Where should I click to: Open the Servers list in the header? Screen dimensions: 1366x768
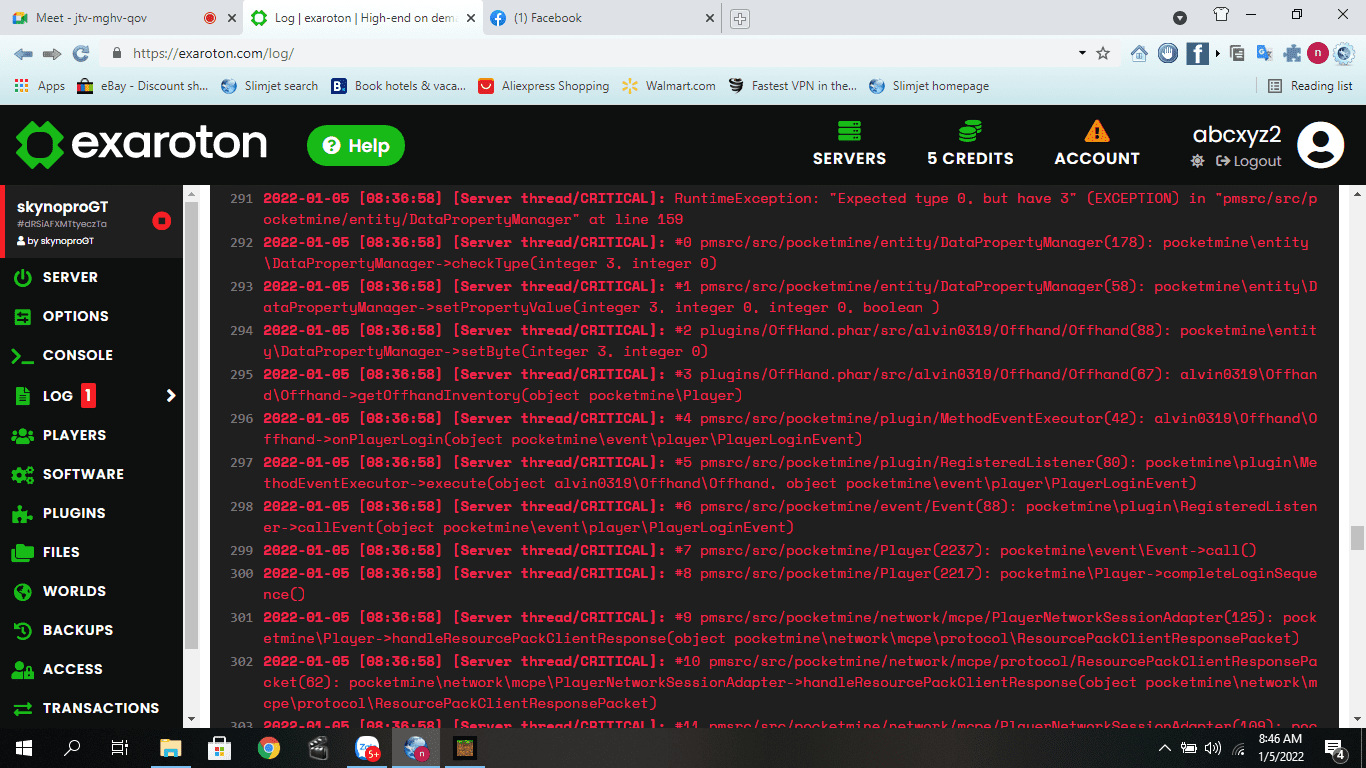[x=849, y=144]
